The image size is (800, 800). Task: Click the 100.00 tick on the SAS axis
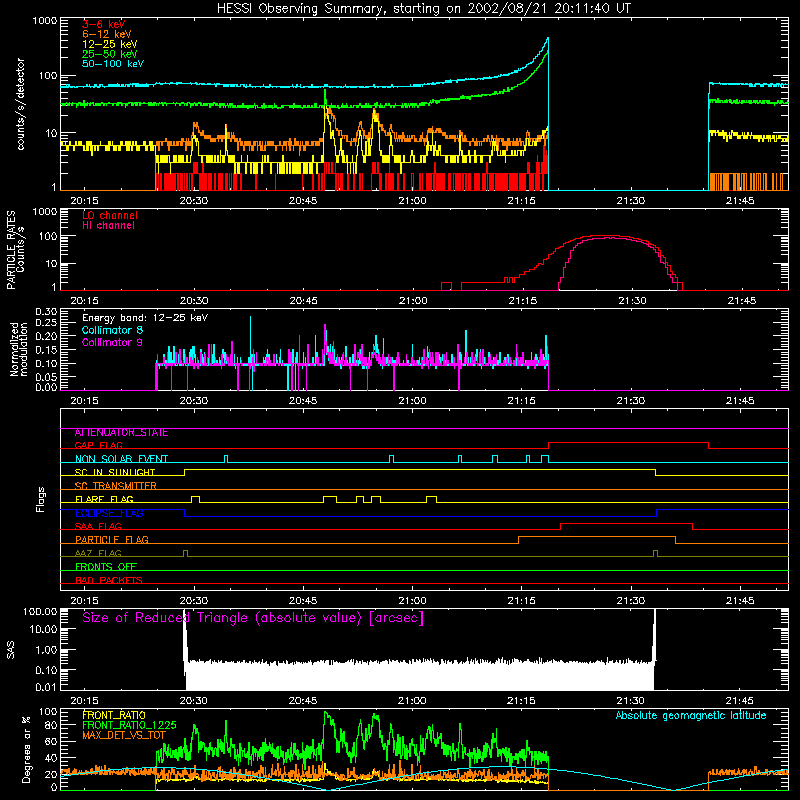pyautogui.click(x=40, y=612)
